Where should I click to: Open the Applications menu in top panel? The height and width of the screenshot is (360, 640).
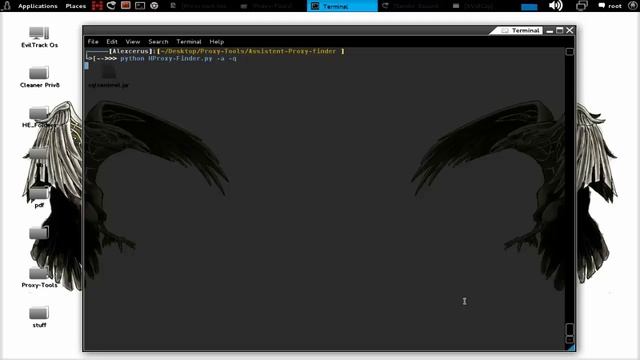click(38, 6)
